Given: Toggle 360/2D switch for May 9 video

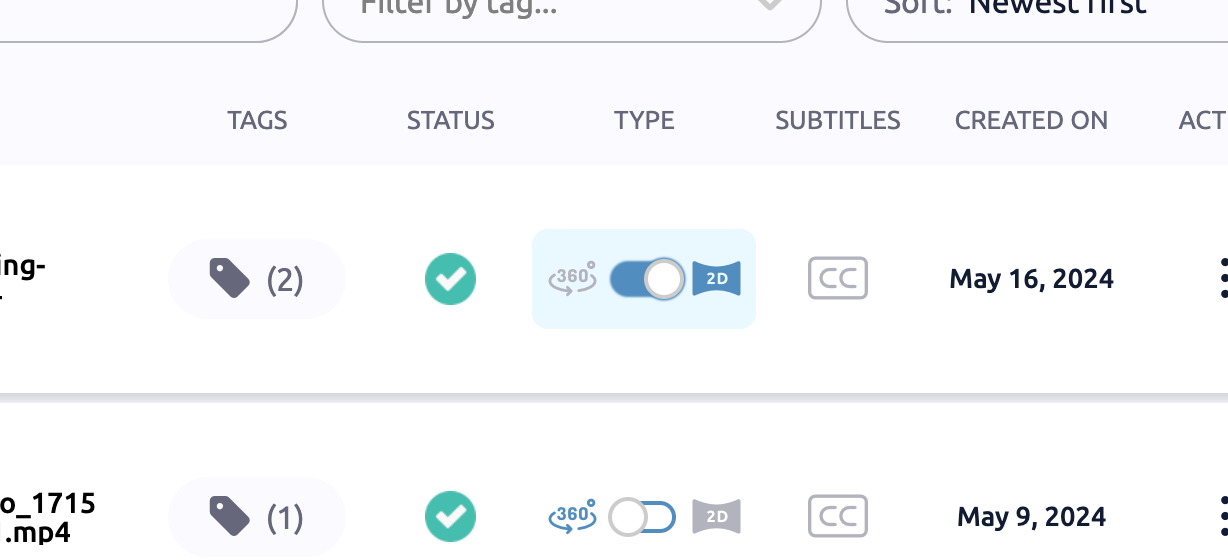Looking at the screenshot, I should (644, 517).
